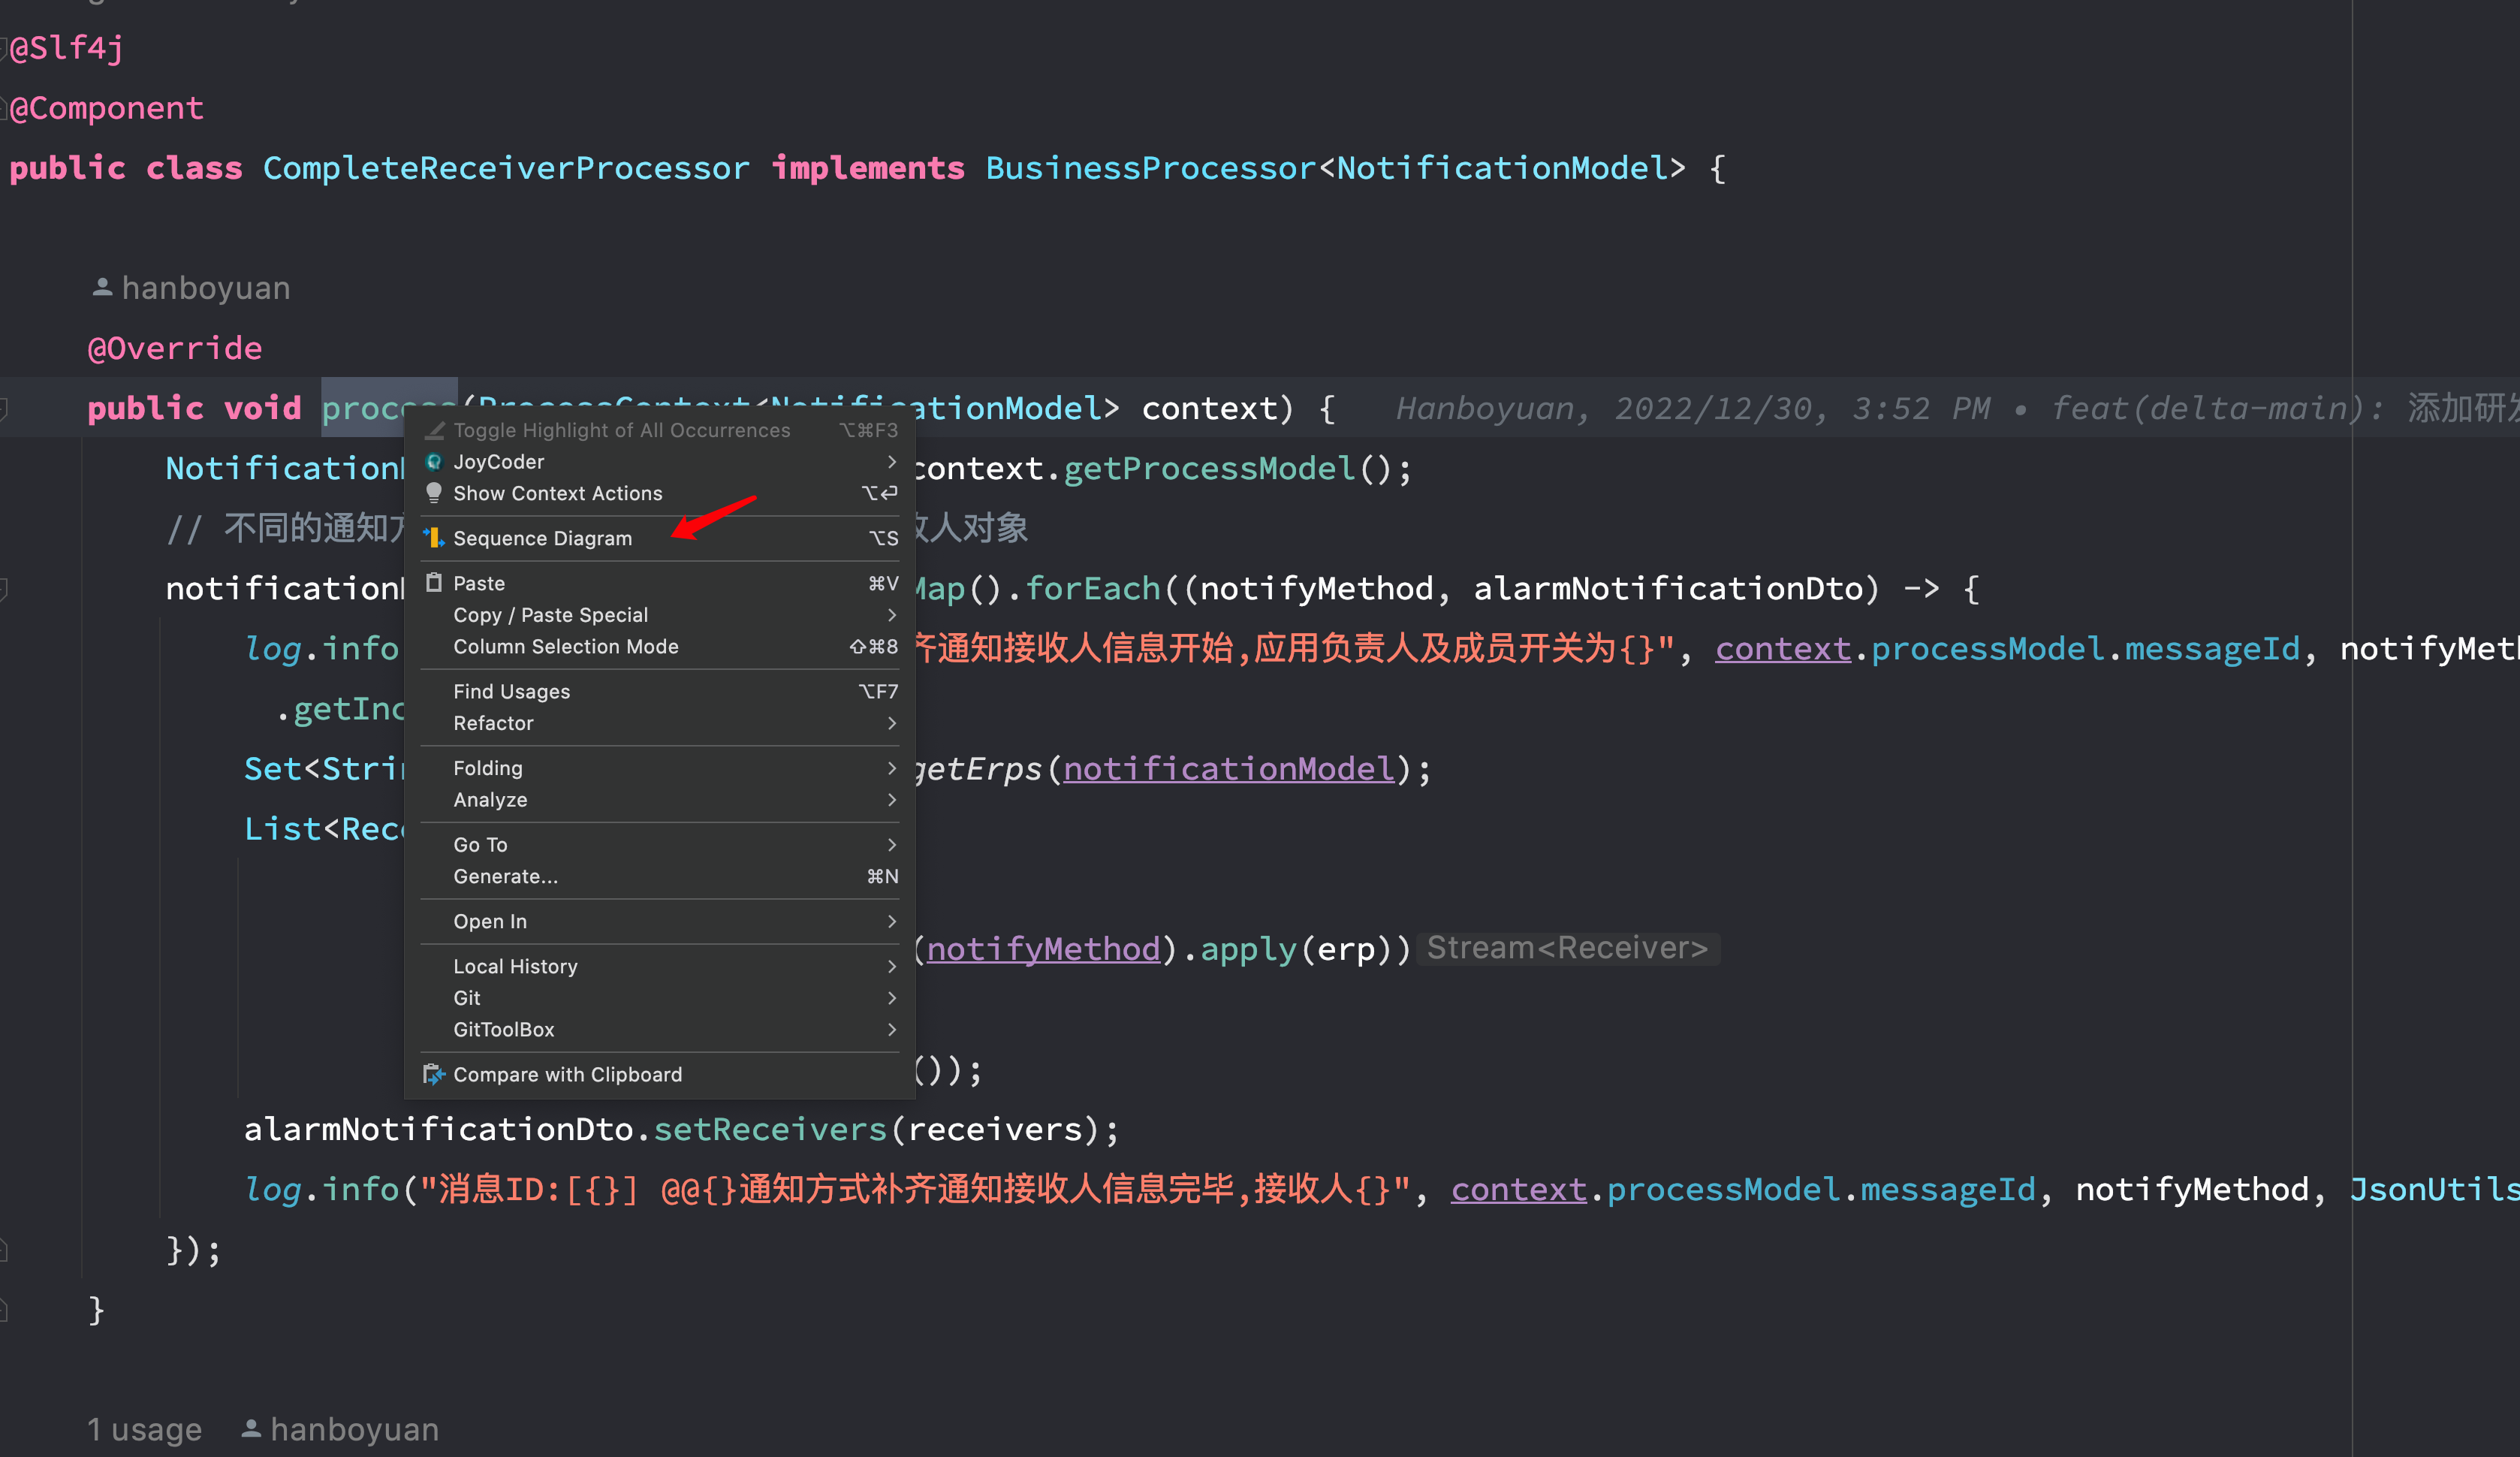
Task: Click the BusinessProcessor interface name
Action: tap(1150, 168)
